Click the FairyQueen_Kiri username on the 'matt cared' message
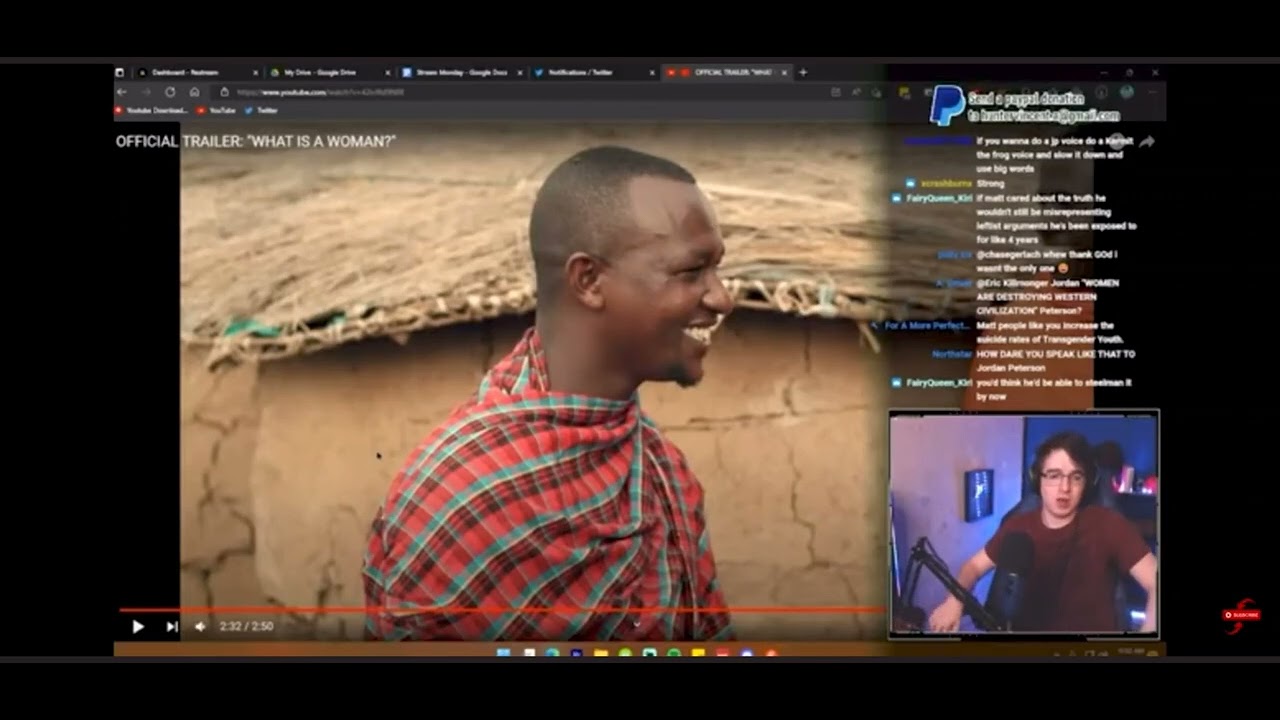The image size is (1280, 720). point(939,198)
